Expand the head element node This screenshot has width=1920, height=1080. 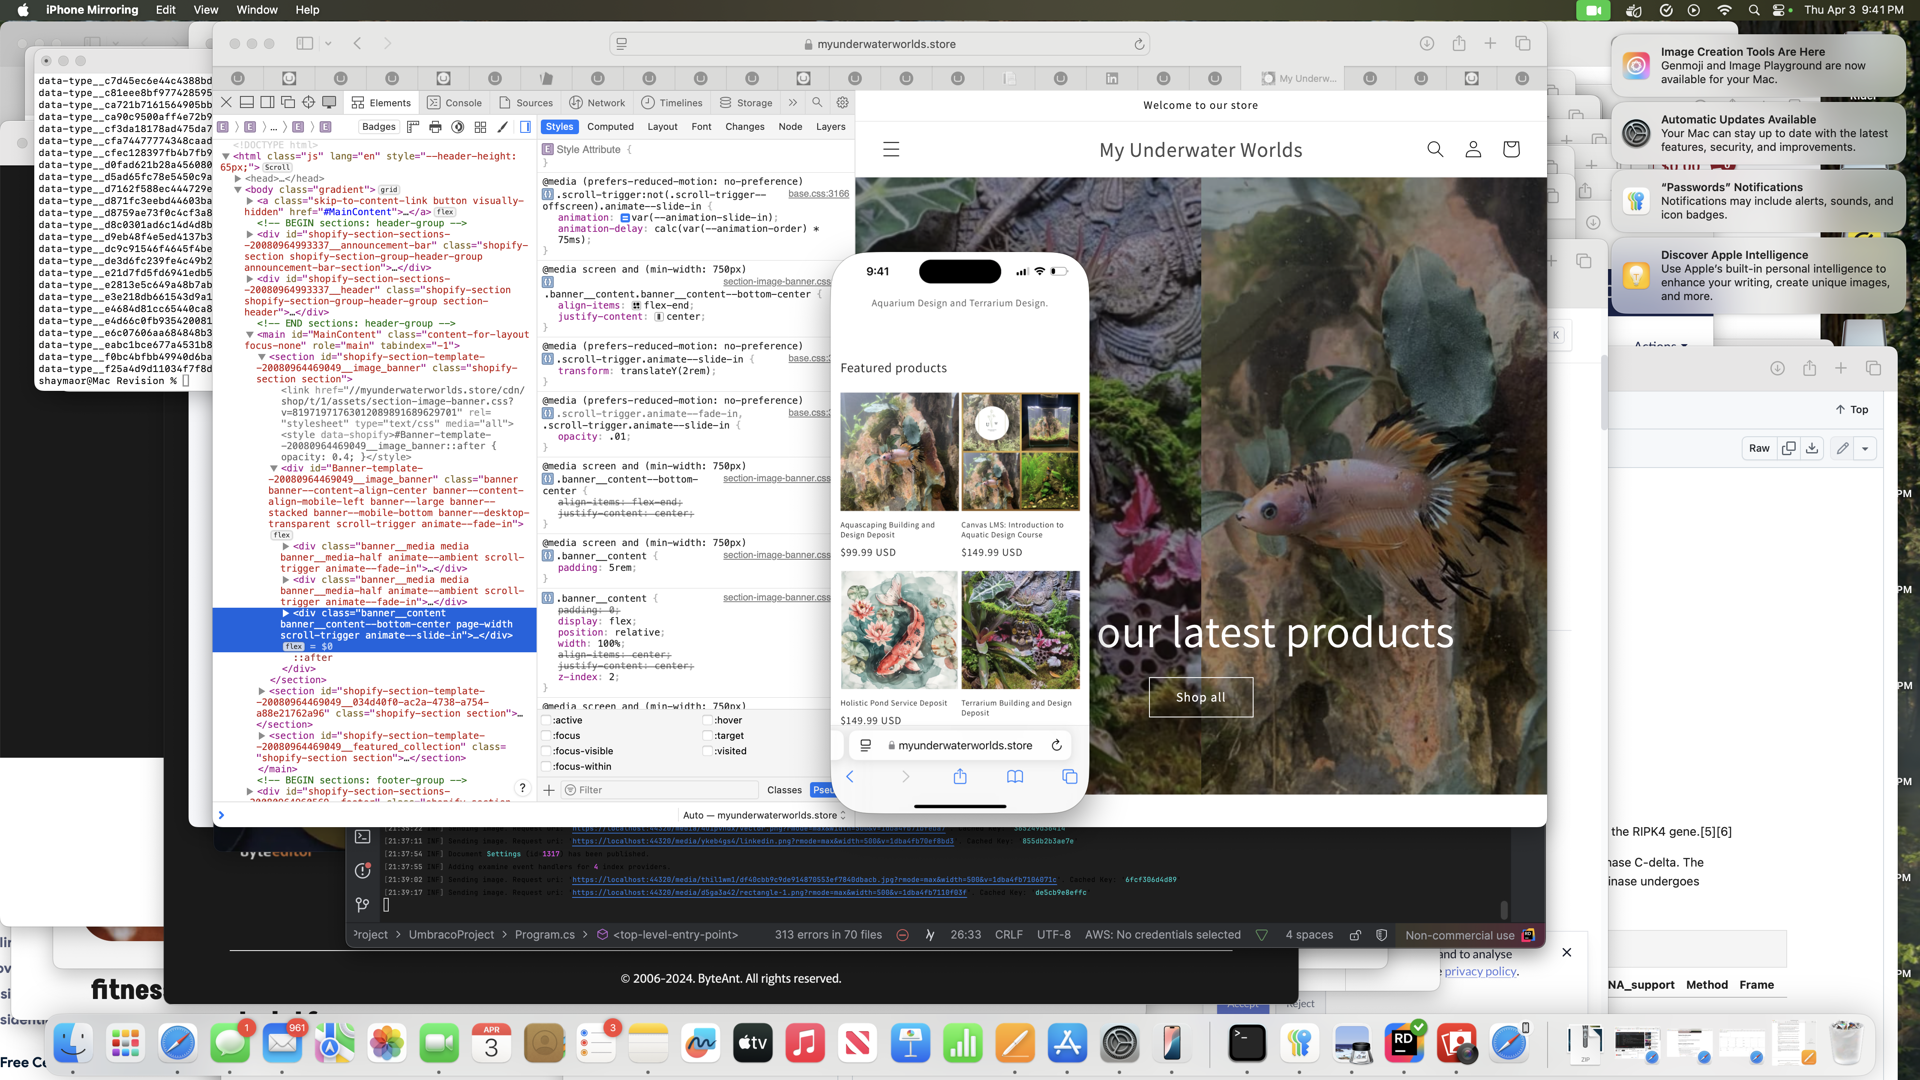(x=238, y=178)
